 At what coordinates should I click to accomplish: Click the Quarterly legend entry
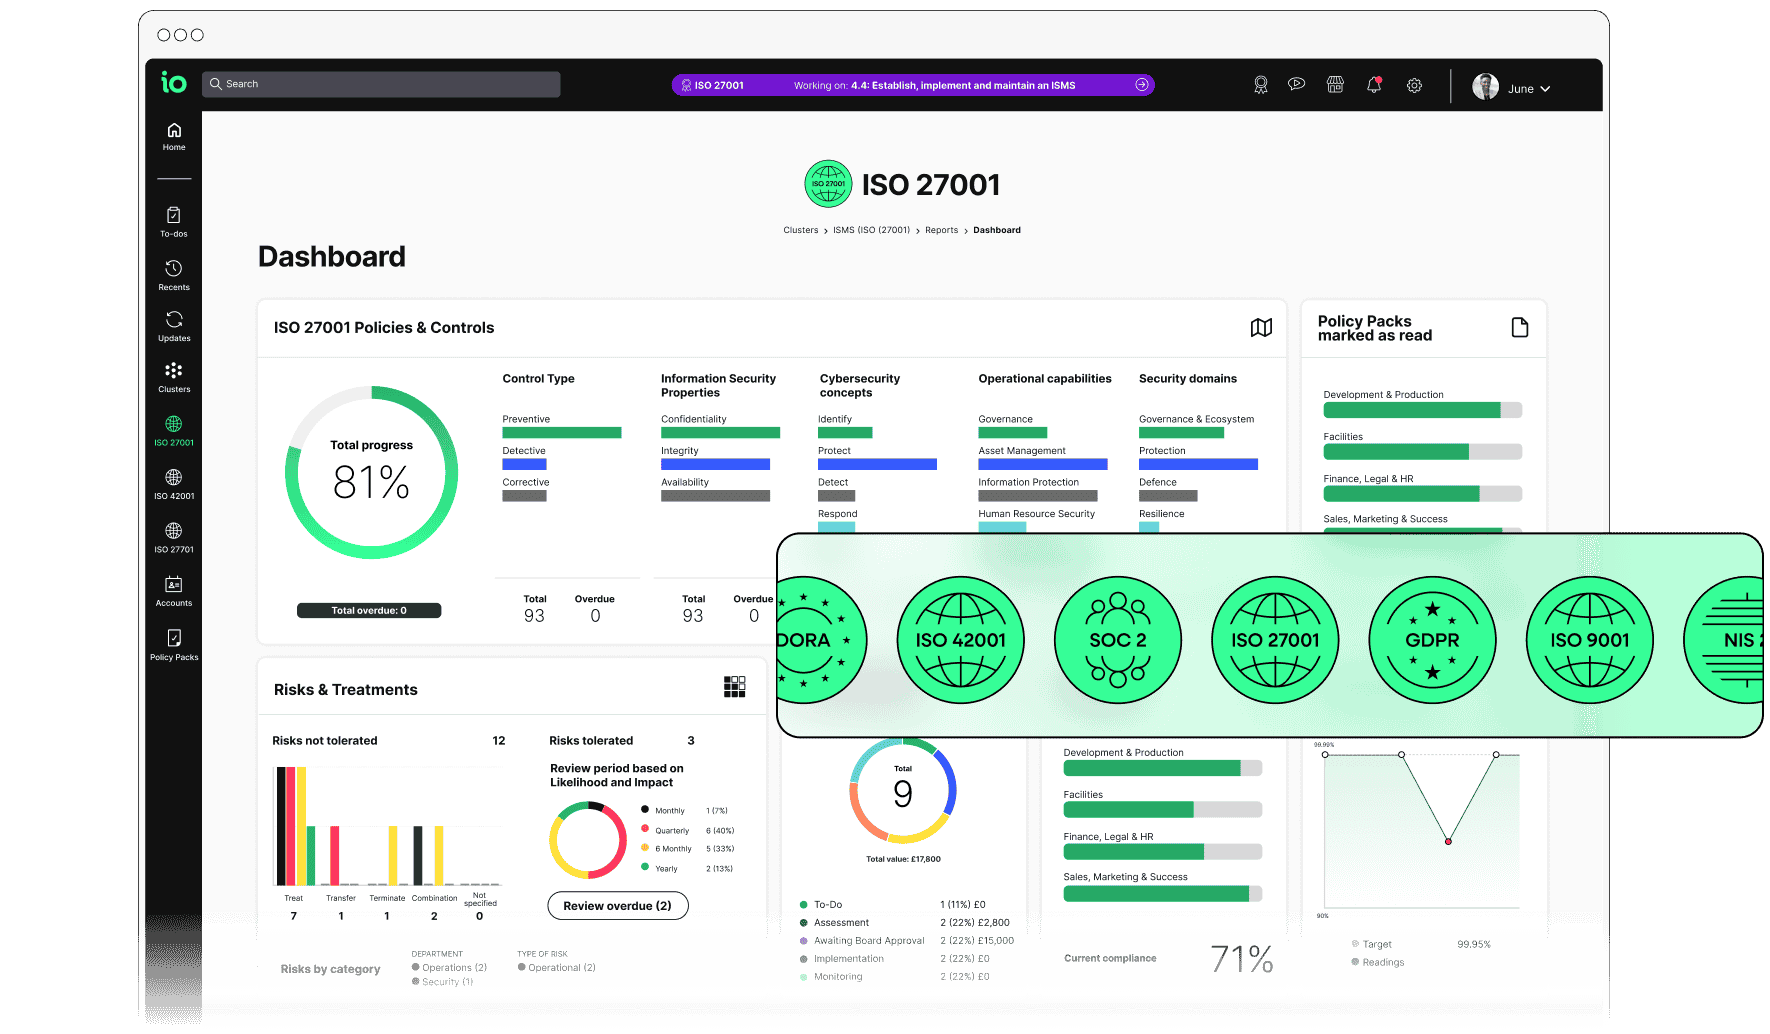point(687,830)
